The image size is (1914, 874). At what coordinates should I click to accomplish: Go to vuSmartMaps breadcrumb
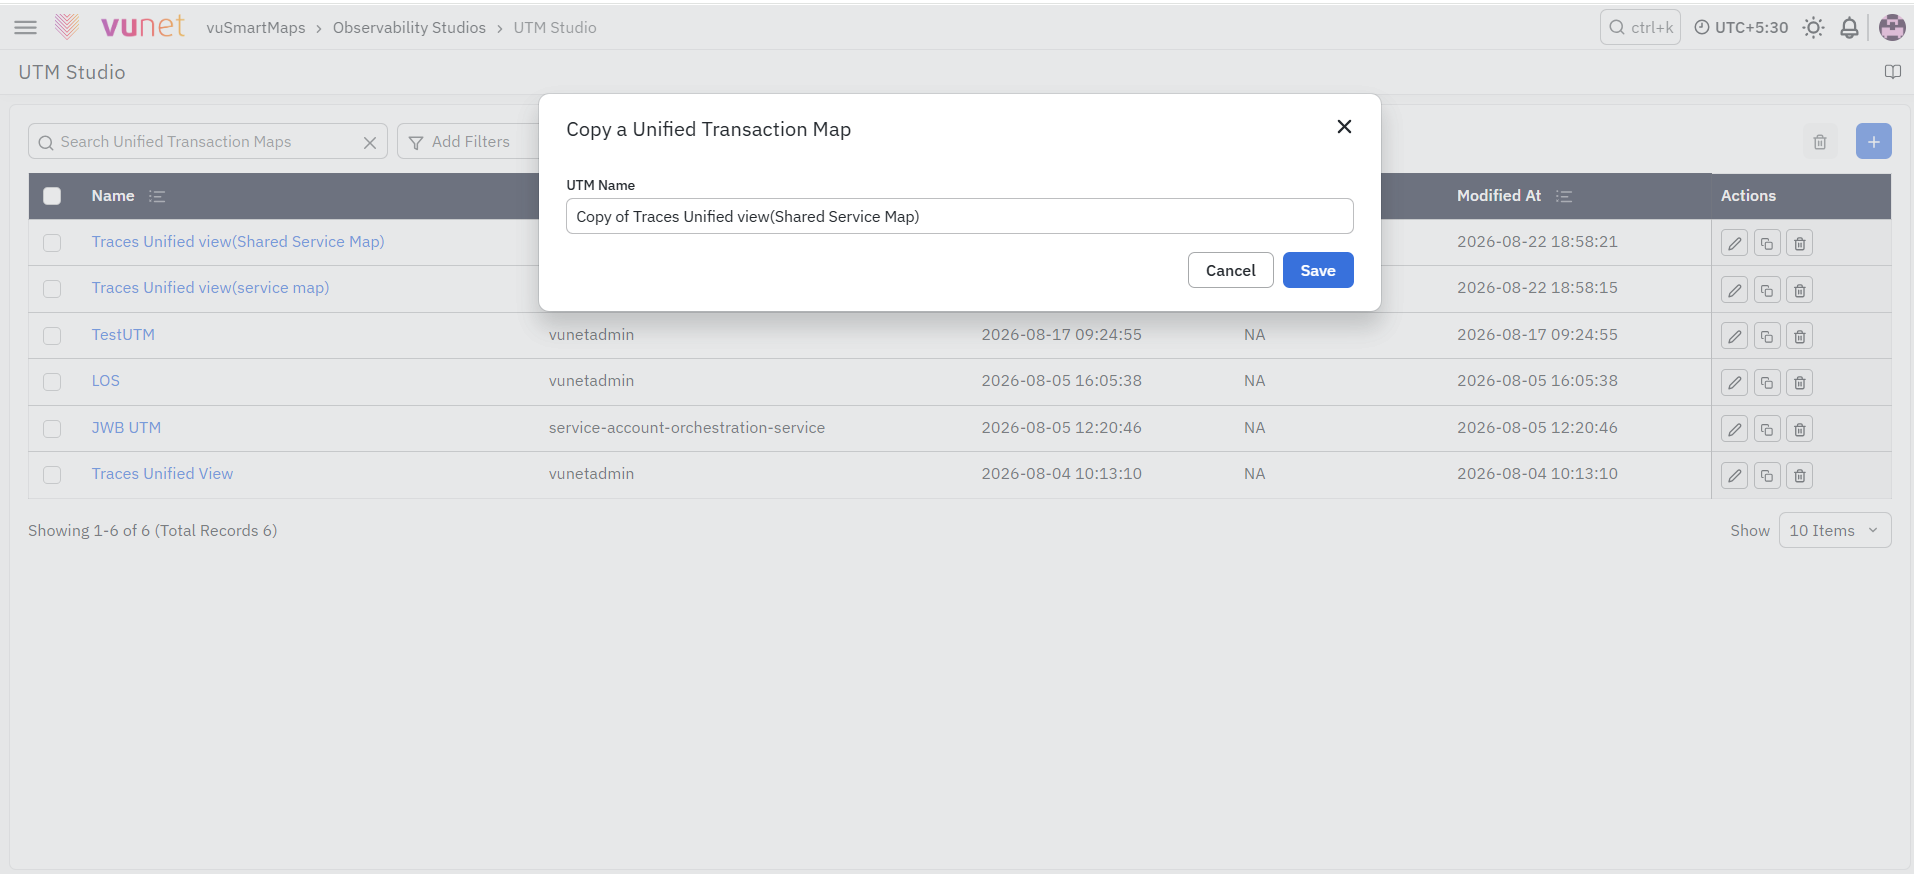tap(256, 28)
